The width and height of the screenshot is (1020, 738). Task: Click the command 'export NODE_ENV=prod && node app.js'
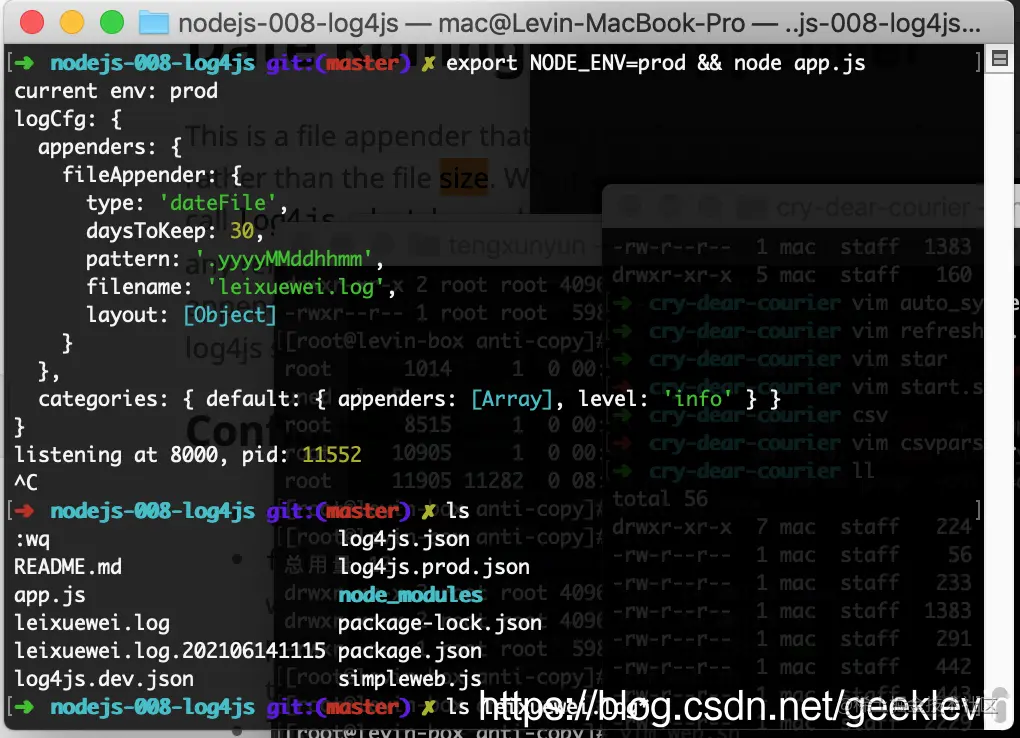655,63
